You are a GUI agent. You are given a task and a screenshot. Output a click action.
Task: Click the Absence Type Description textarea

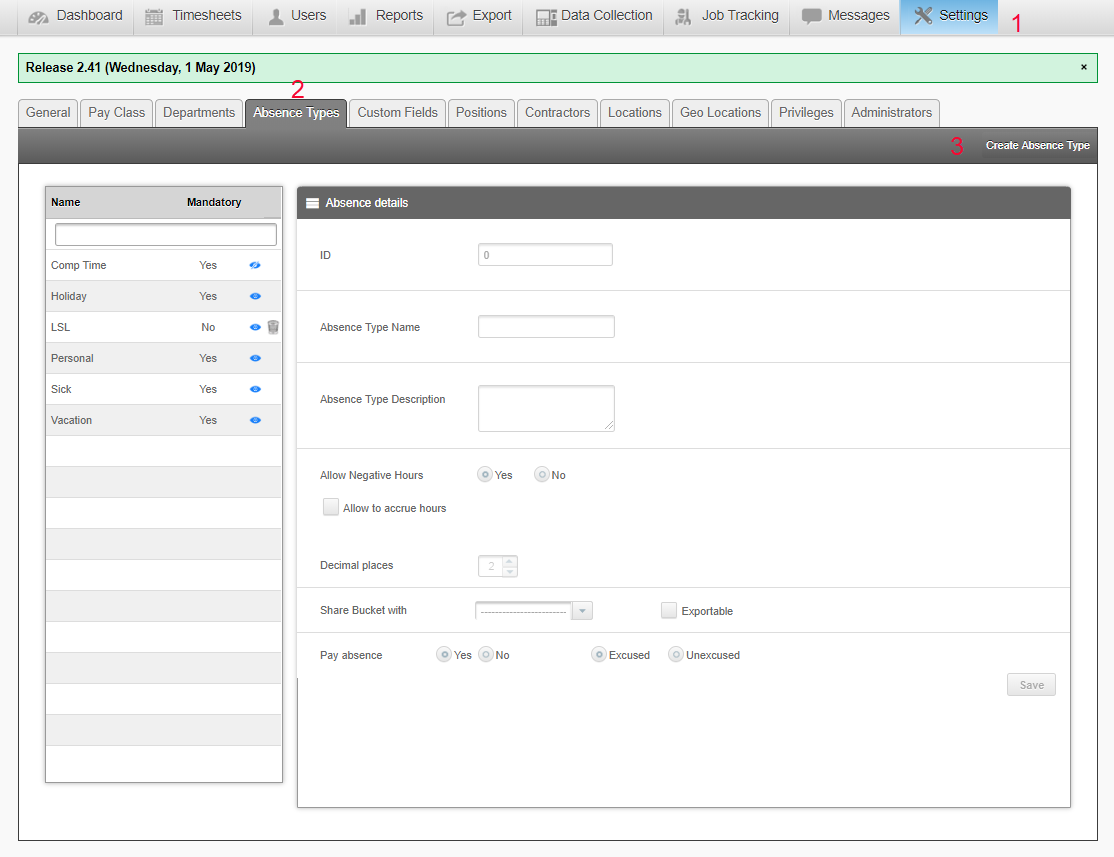(x=546, y=409)
